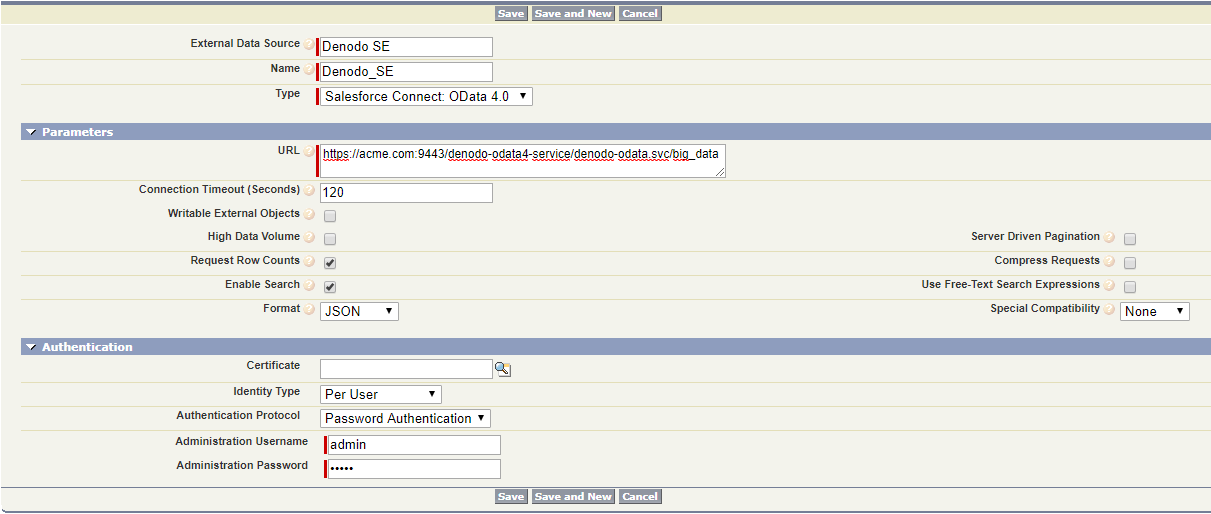Click the empty Certificate input field

pyautogui.click(x=406, y=369)
